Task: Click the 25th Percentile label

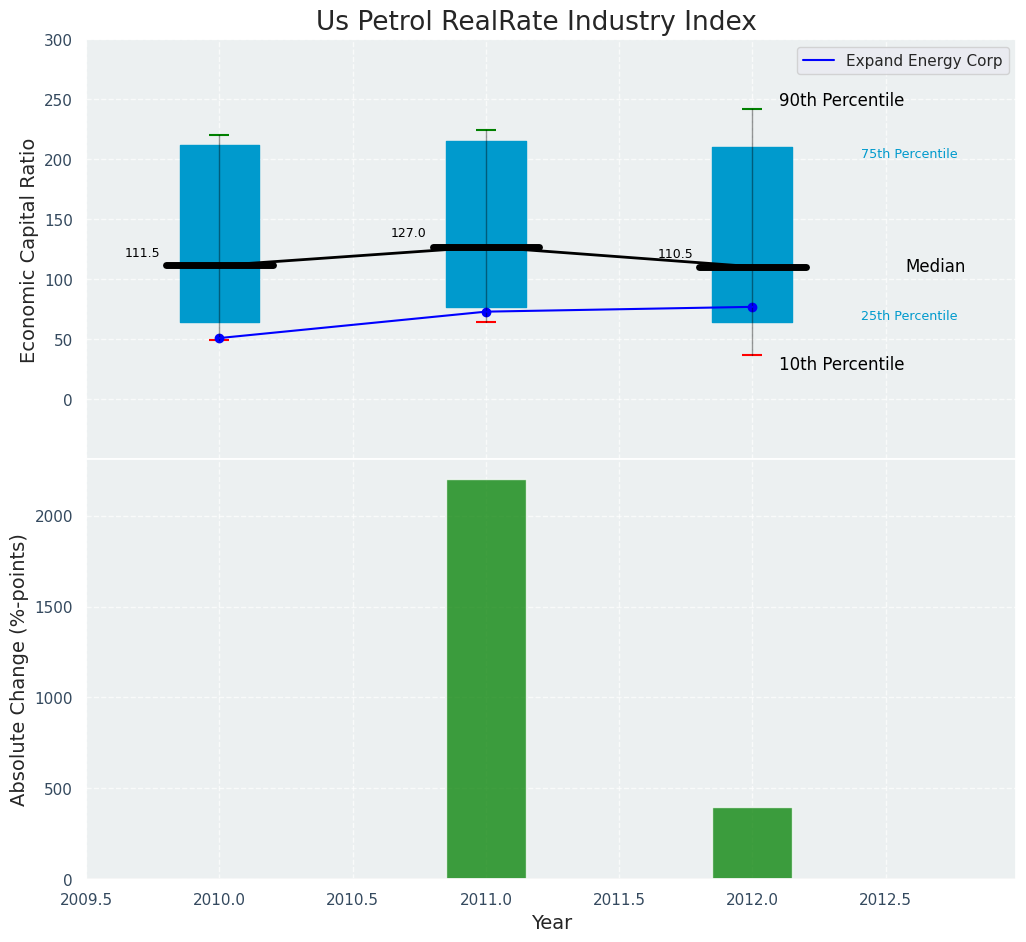Action: [909, 316]
